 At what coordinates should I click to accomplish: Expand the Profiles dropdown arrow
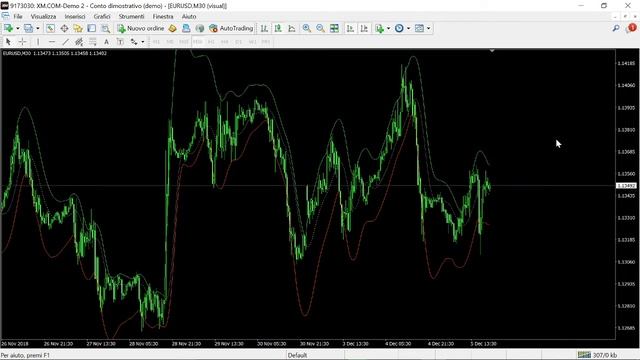pyautogui.click(x=38, y=29)
